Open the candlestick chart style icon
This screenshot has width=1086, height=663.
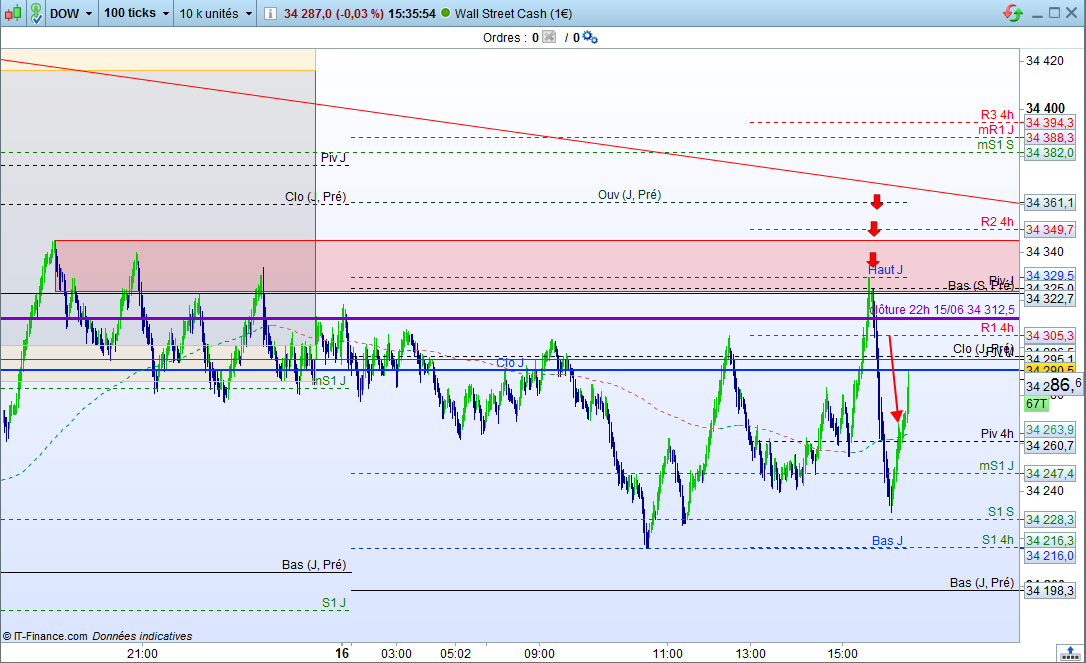(13, 13)
